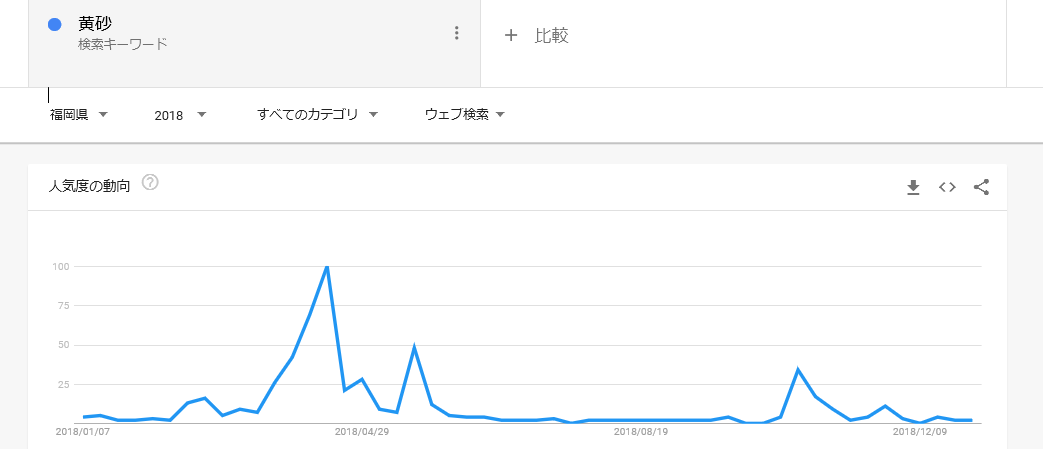
Task: Expand the 福岡県 region dropdown
Action: pyautogui.click(x=78, y=115)
